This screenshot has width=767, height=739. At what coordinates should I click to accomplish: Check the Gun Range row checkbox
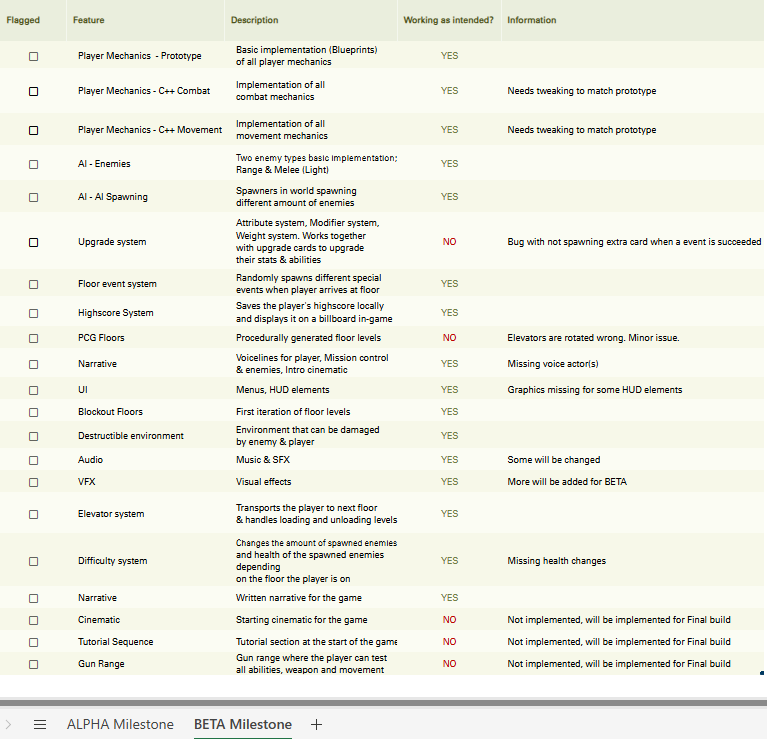[33, 664]
